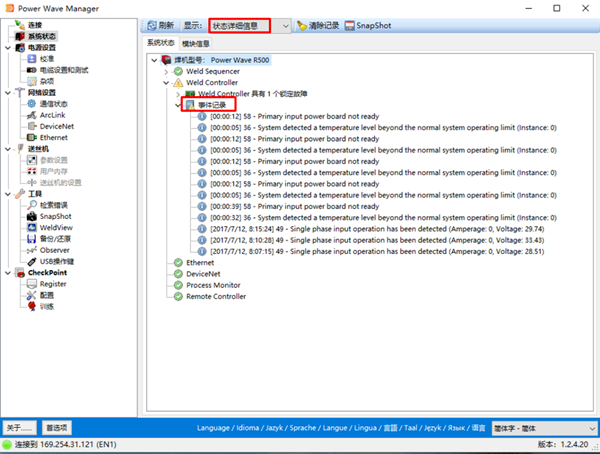Viewport: 600px width, 454px height.
Task: Click the 送丝机的设置 feeder setup item
Action: tap(60, 183)
